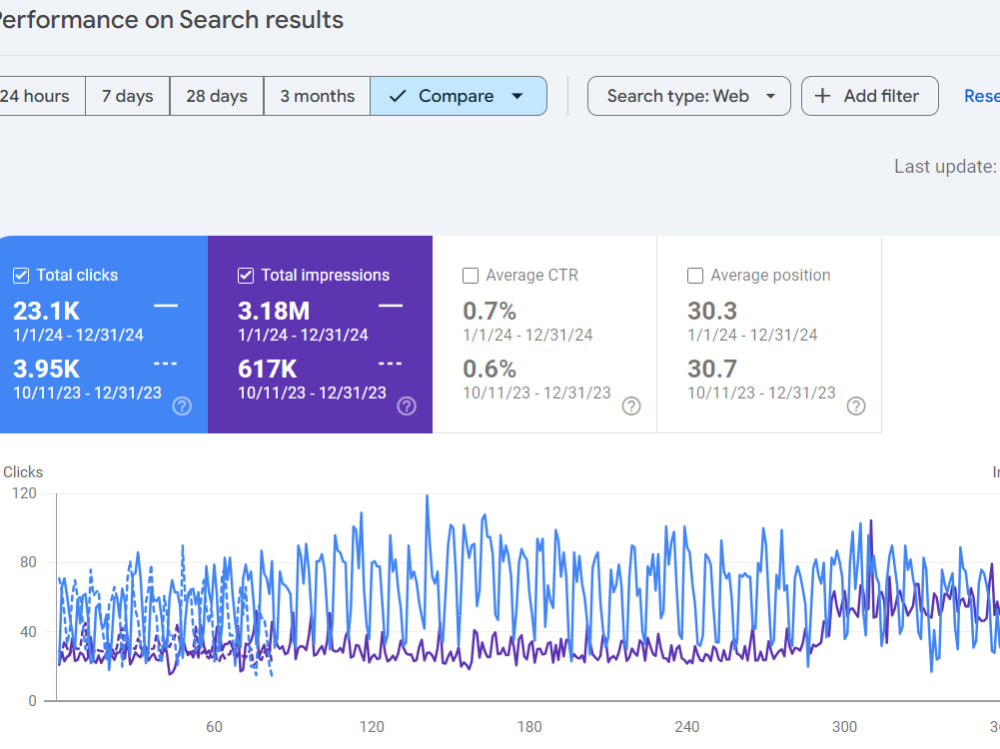Open help icon on Total clicks card
The width and height of the screenshot is (1000, 749).
pos(182,406)
